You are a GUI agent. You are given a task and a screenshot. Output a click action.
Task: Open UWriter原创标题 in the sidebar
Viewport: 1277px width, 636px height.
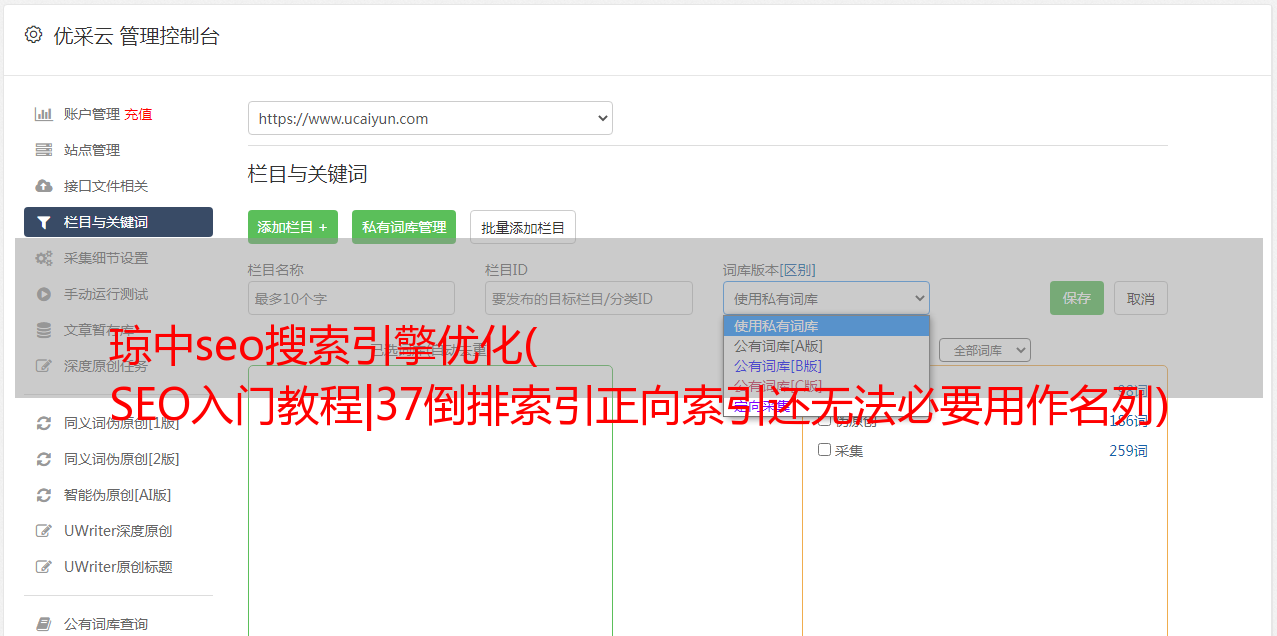118,567
